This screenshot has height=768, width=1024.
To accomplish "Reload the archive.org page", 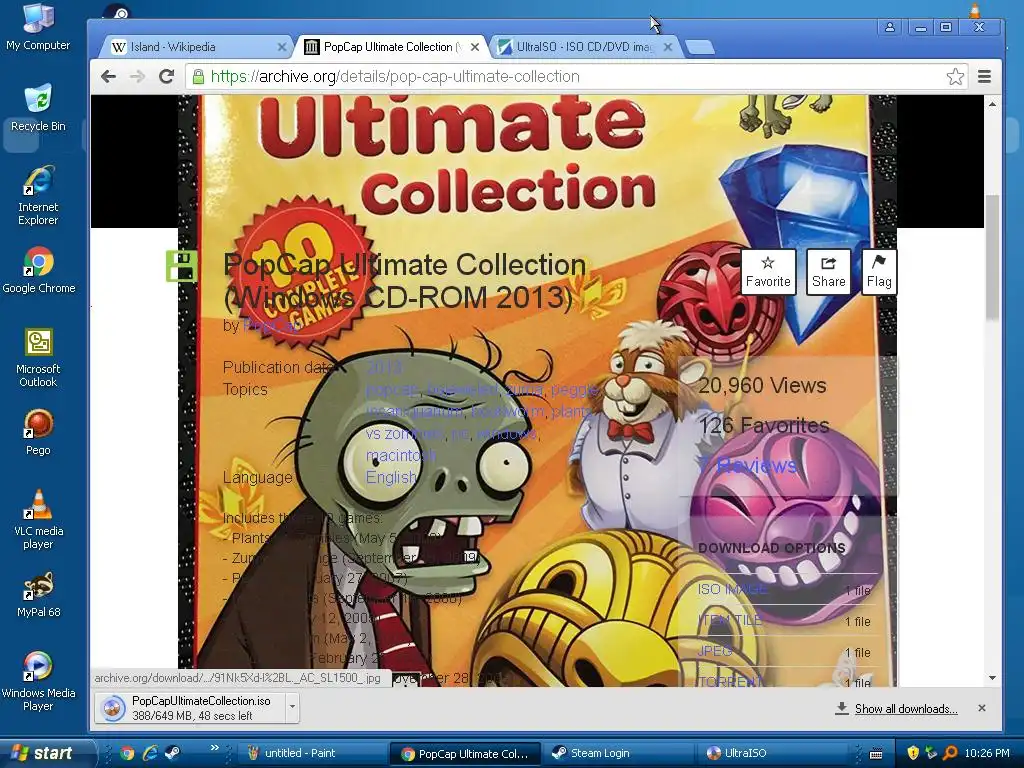I will 167,76.
